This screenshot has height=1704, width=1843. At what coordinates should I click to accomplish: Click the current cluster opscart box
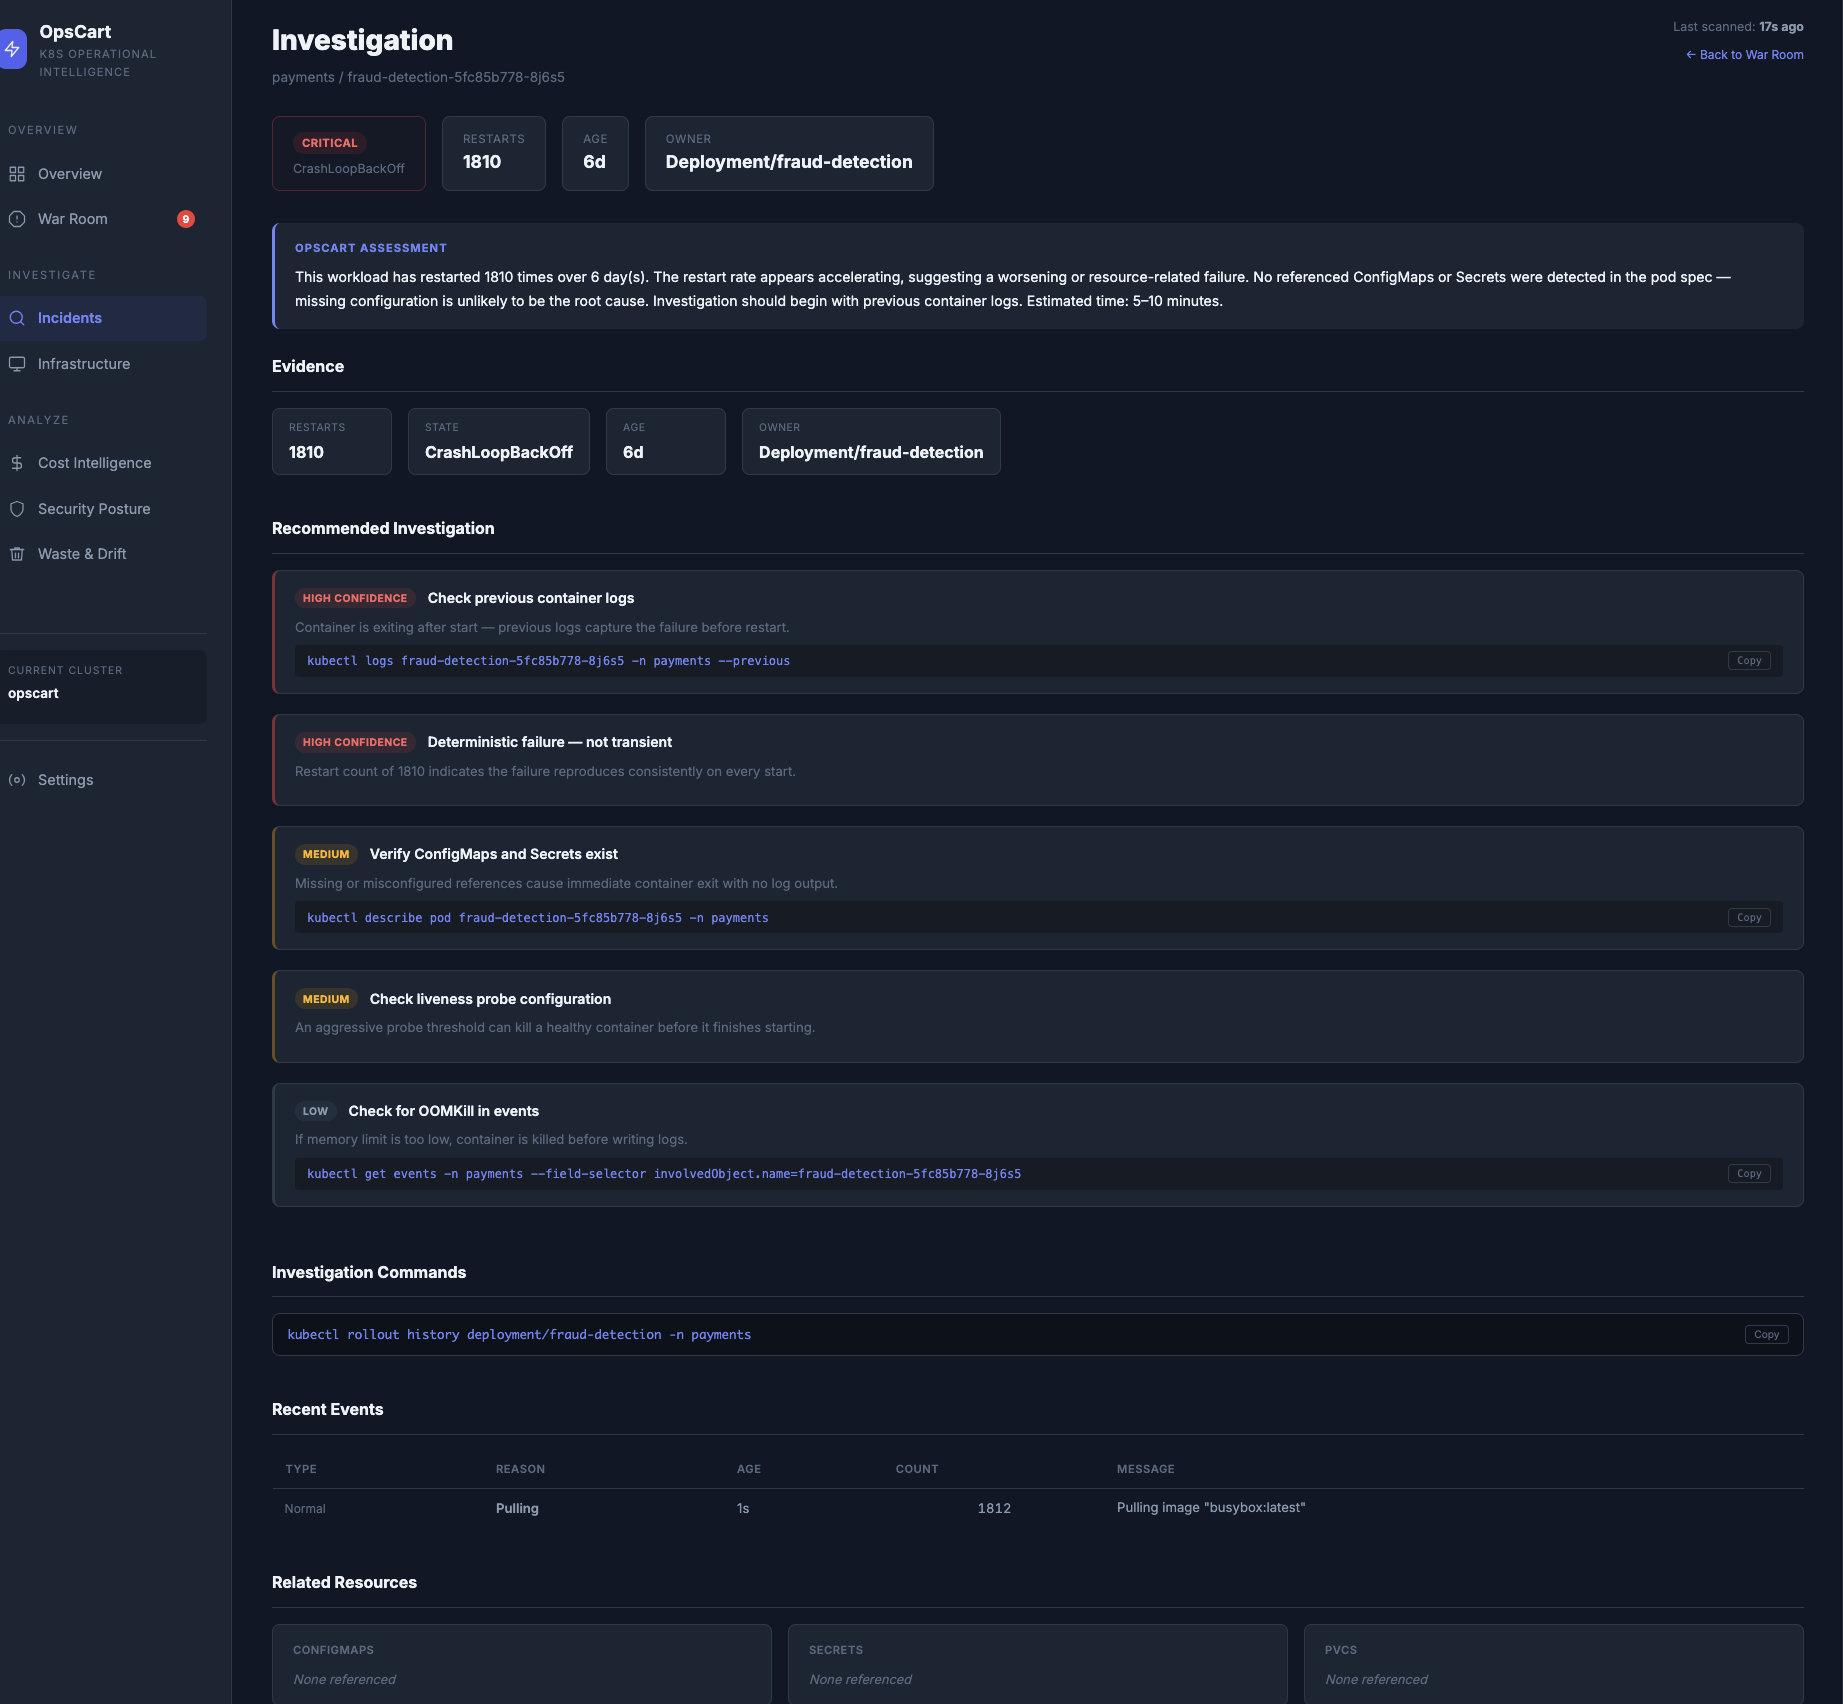click(x=104, y=687)
